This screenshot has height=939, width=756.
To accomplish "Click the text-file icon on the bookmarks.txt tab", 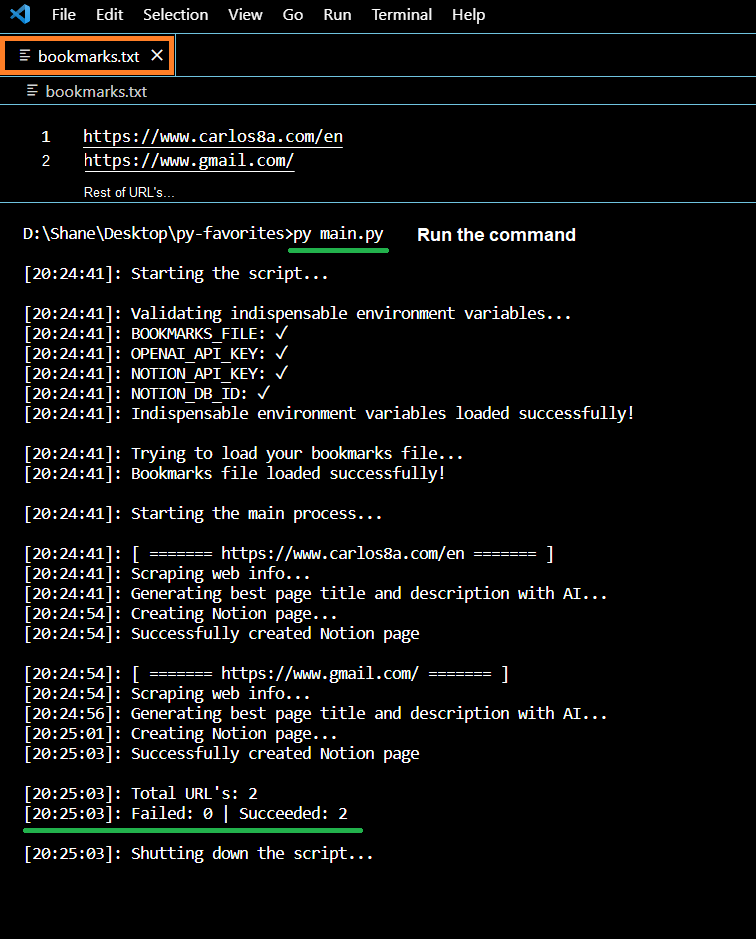I will pyautogui.click(x=25, y=56).
